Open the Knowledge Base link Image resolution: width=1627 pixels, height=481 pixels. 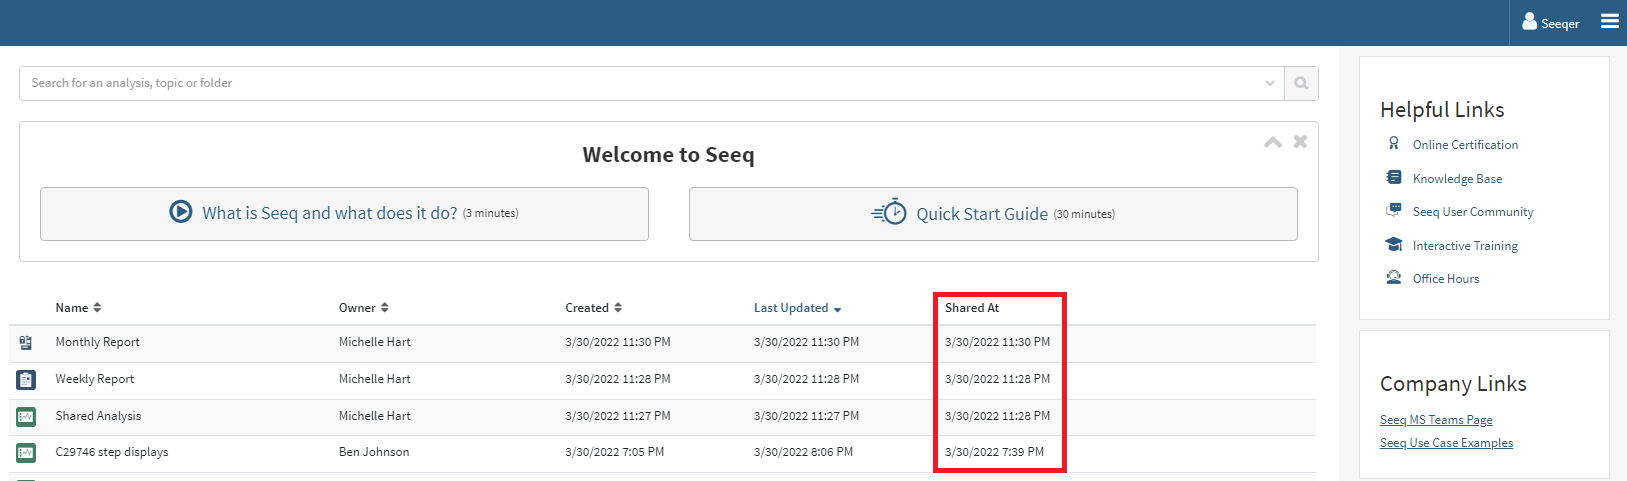click(x=1457, y=179)
